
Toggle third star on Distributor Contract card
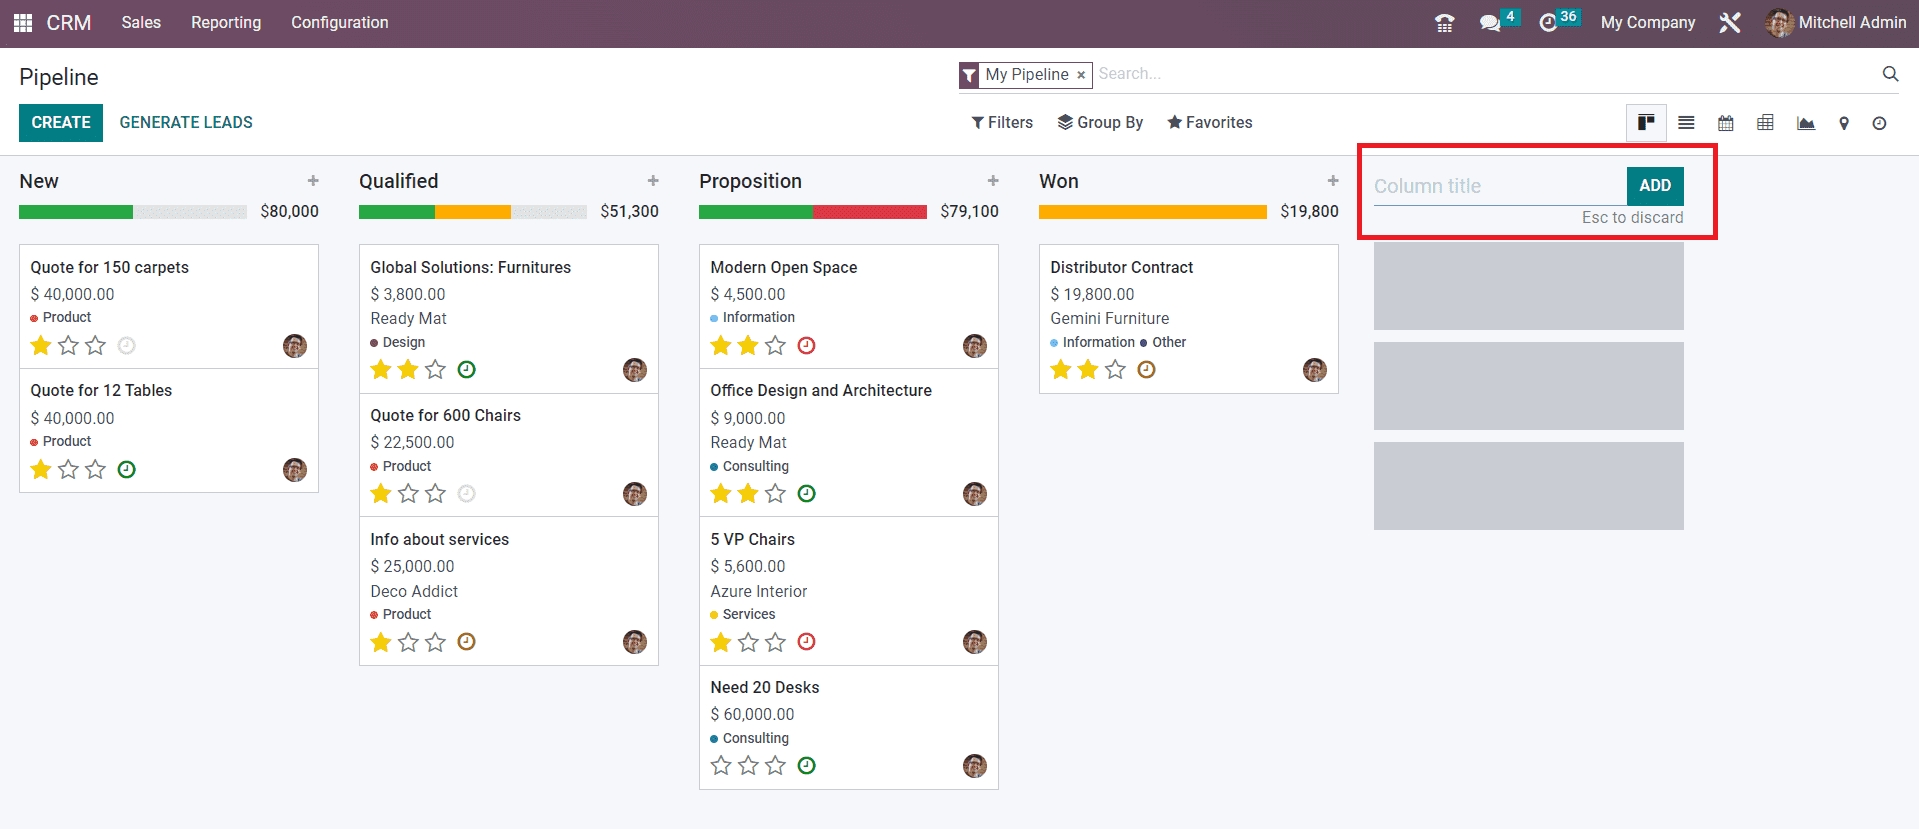[x=1115, y=370]
